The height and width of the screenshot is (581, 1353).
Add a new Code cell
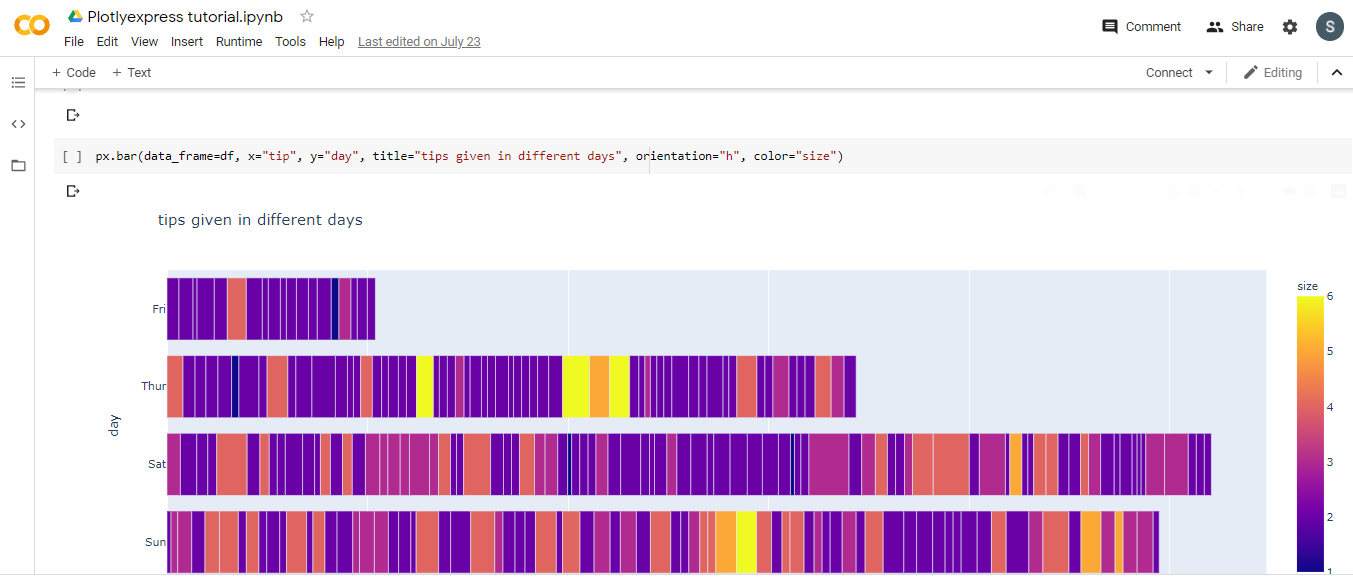pos(74,72)
